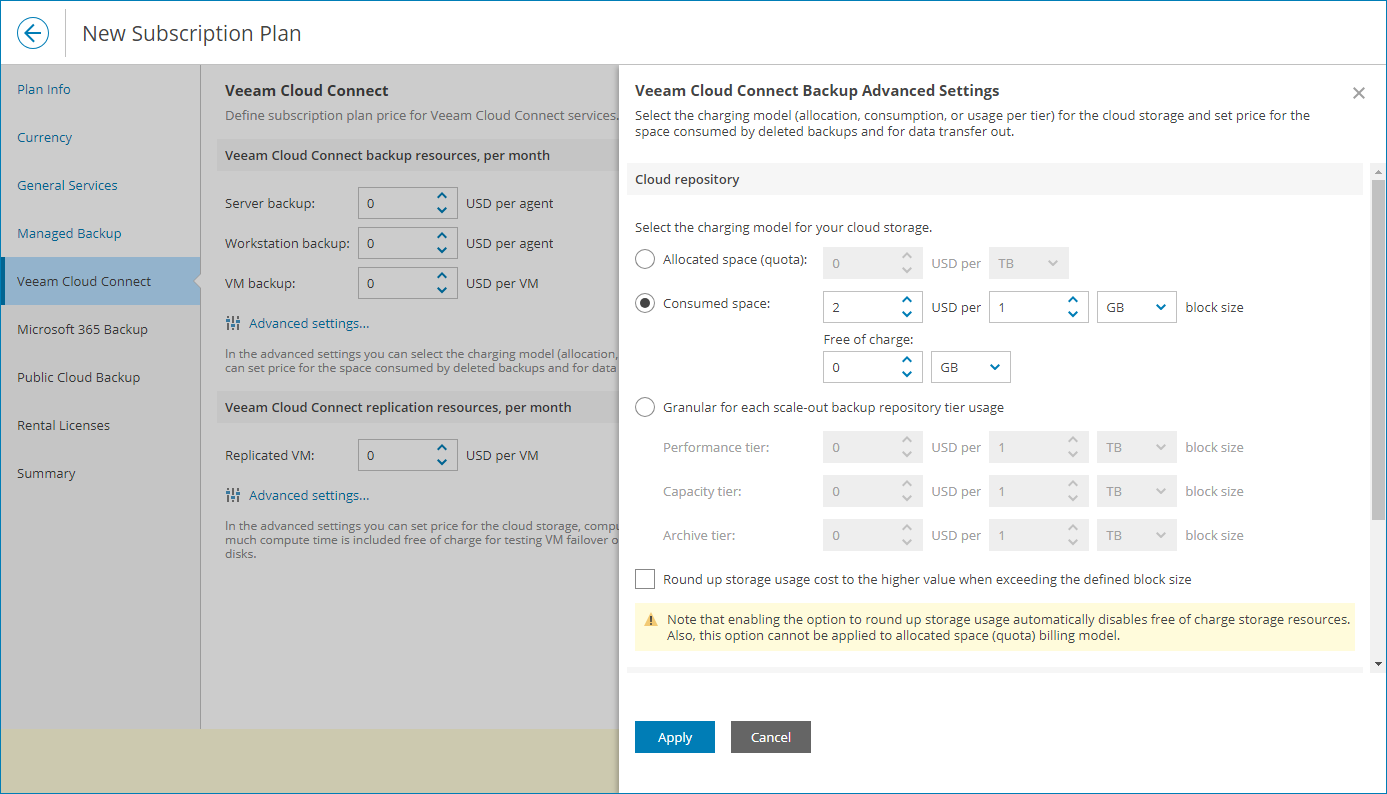Choose Granular for each scale-out backup repository tier
The height and width of the screenshot is (794, 1387).
(645, 406)
